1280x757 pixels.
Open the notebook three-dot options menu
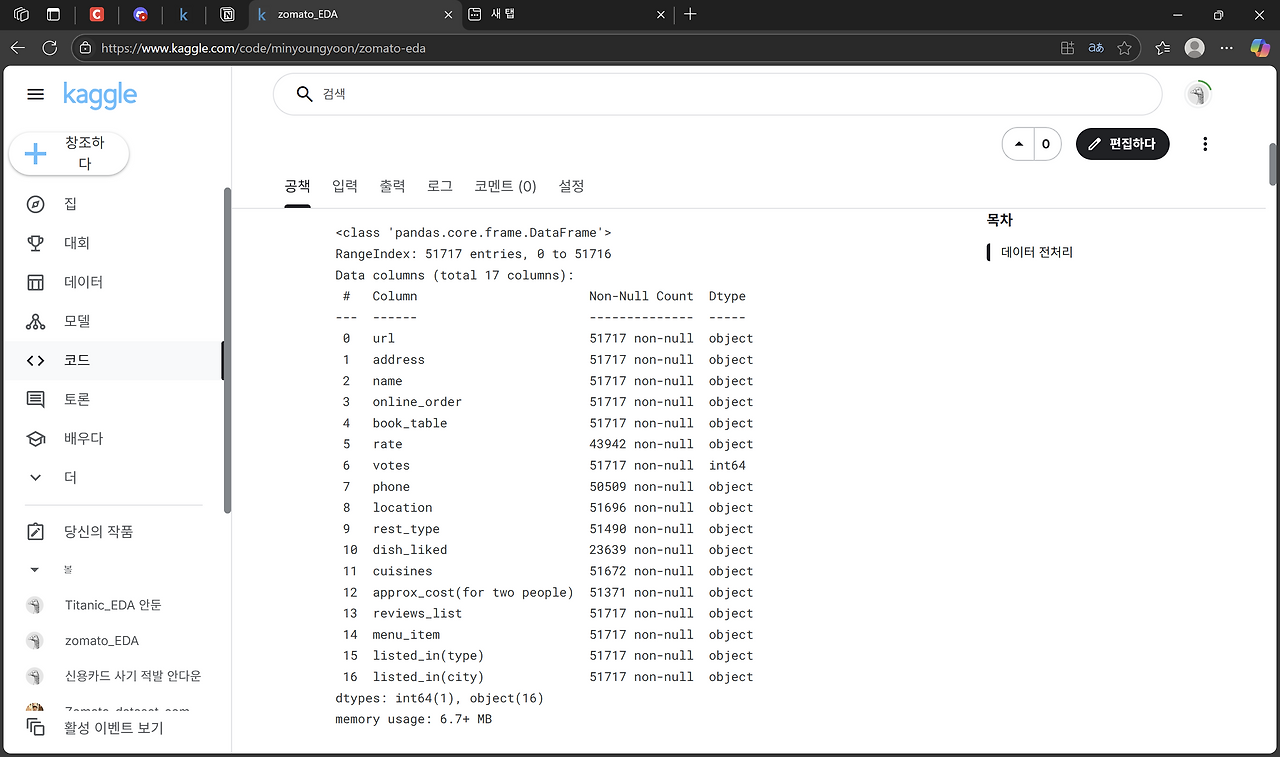[x=1205, y=144]
